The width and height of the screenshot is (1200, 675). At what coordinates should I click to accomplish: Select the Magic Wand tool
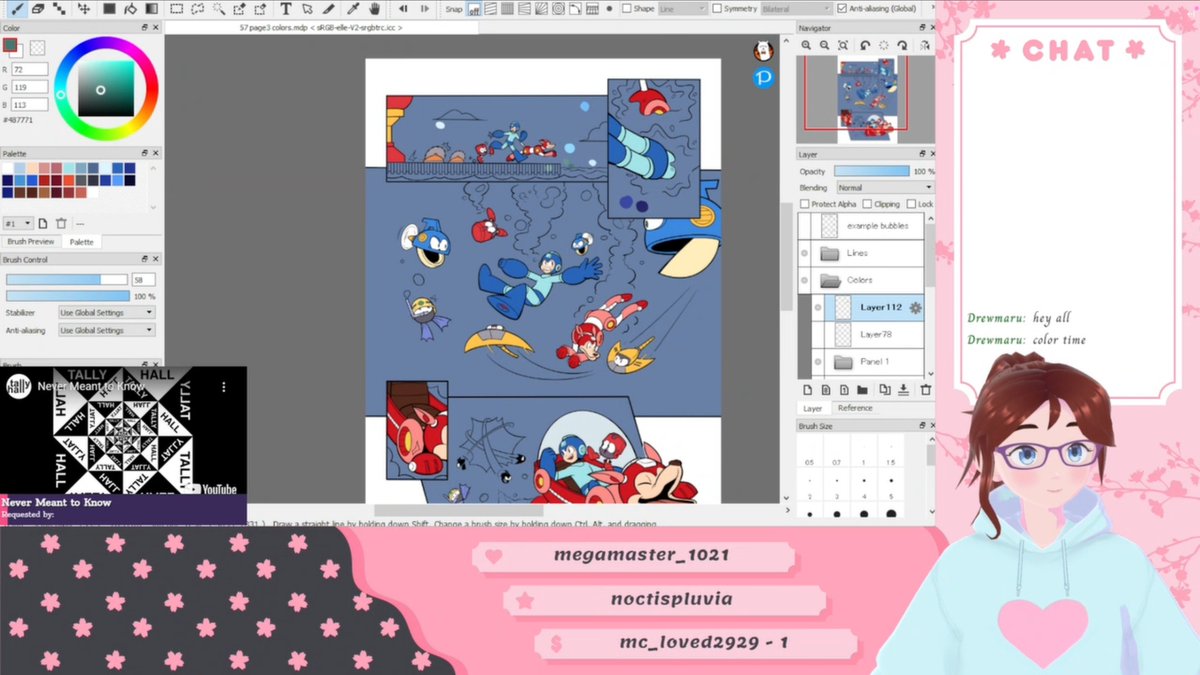tap(218, 8)
